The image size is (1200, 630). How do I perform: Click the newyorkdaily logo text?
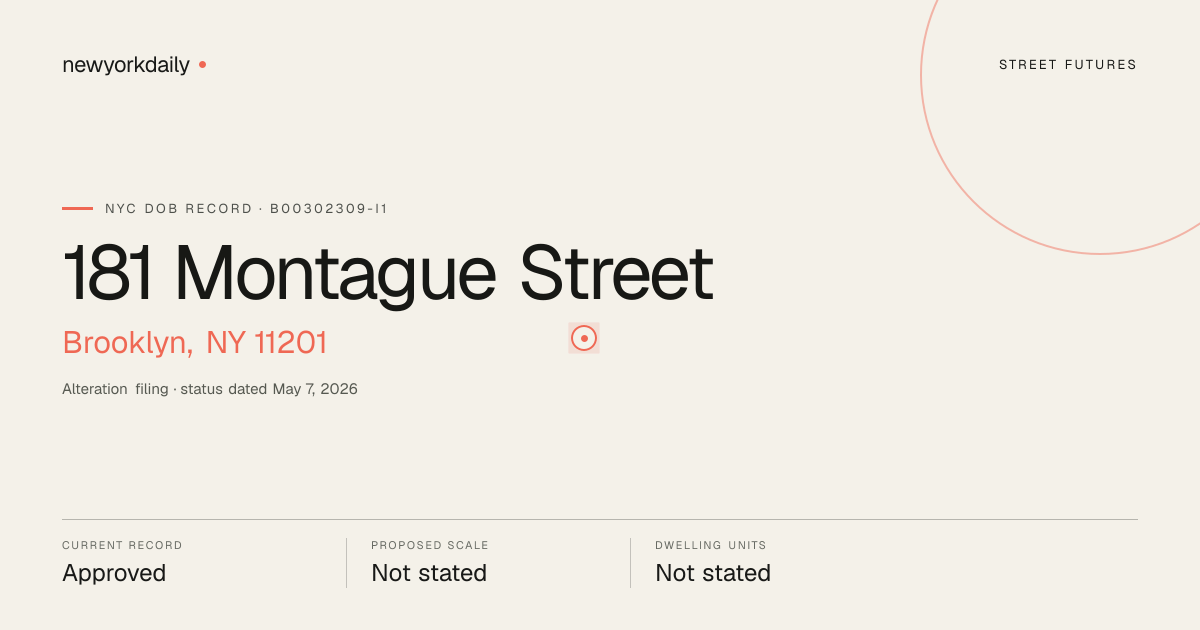126,66
